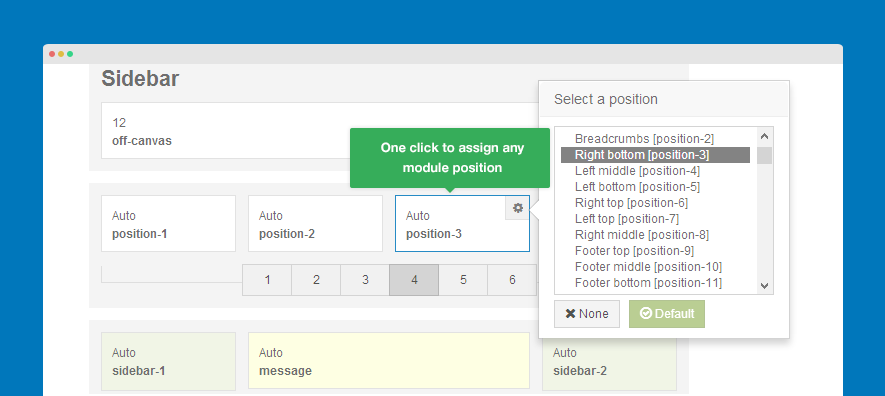Choose Footer top [position-9] entry
885x396 pixels.
(x=634, y=250)
